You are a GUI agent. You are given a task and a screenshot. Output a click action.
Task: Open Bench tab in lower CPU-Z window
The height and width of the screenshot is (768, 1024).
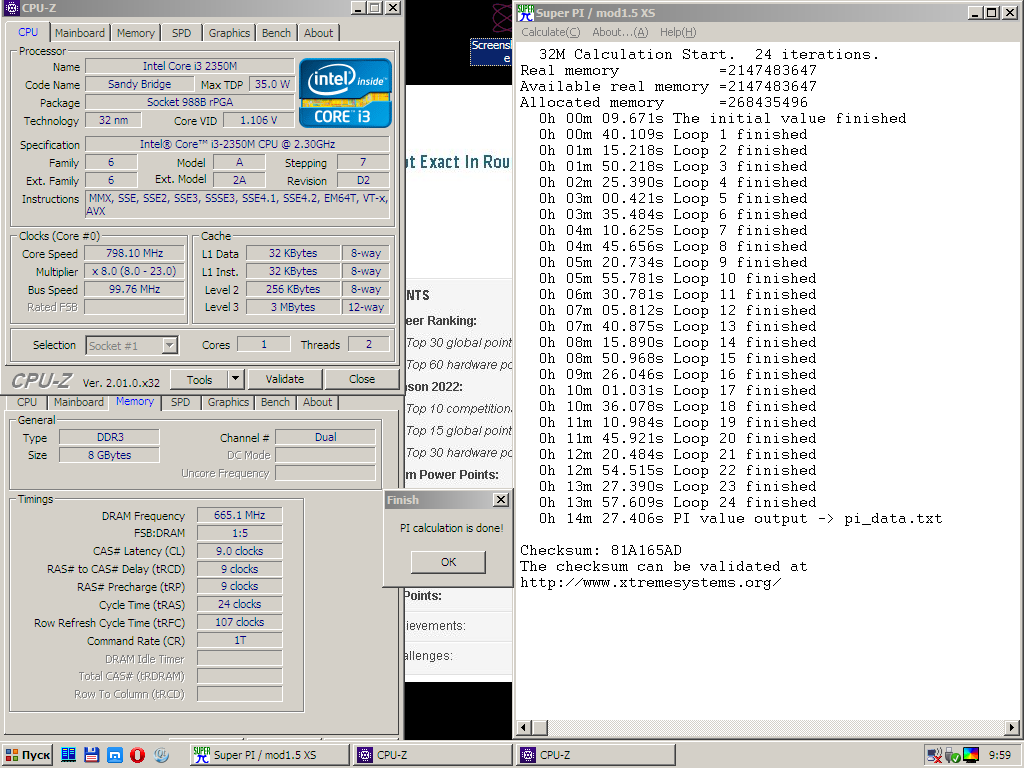click(275, 402)
